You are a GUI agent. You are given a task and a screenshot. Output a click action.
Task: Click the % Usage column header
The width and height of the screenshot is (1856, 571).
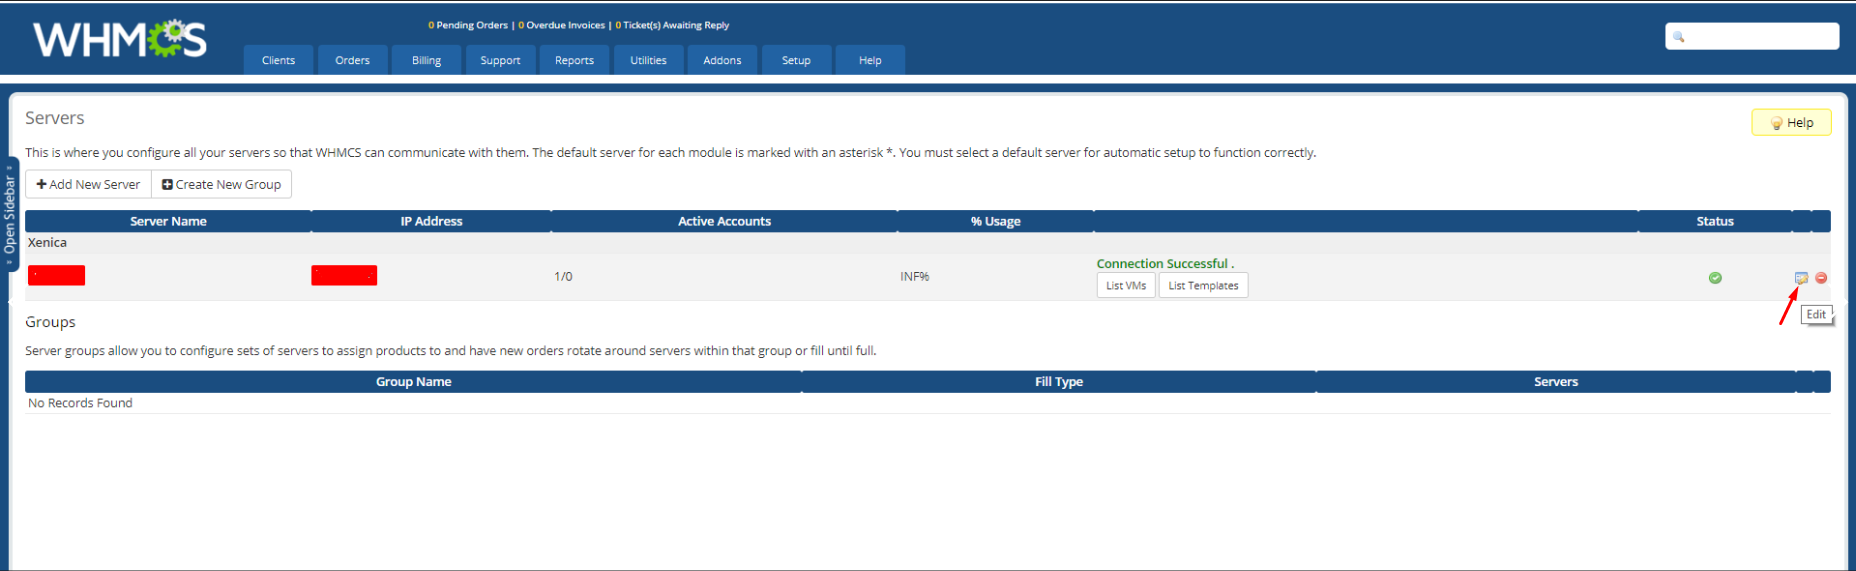coord(995,221)
